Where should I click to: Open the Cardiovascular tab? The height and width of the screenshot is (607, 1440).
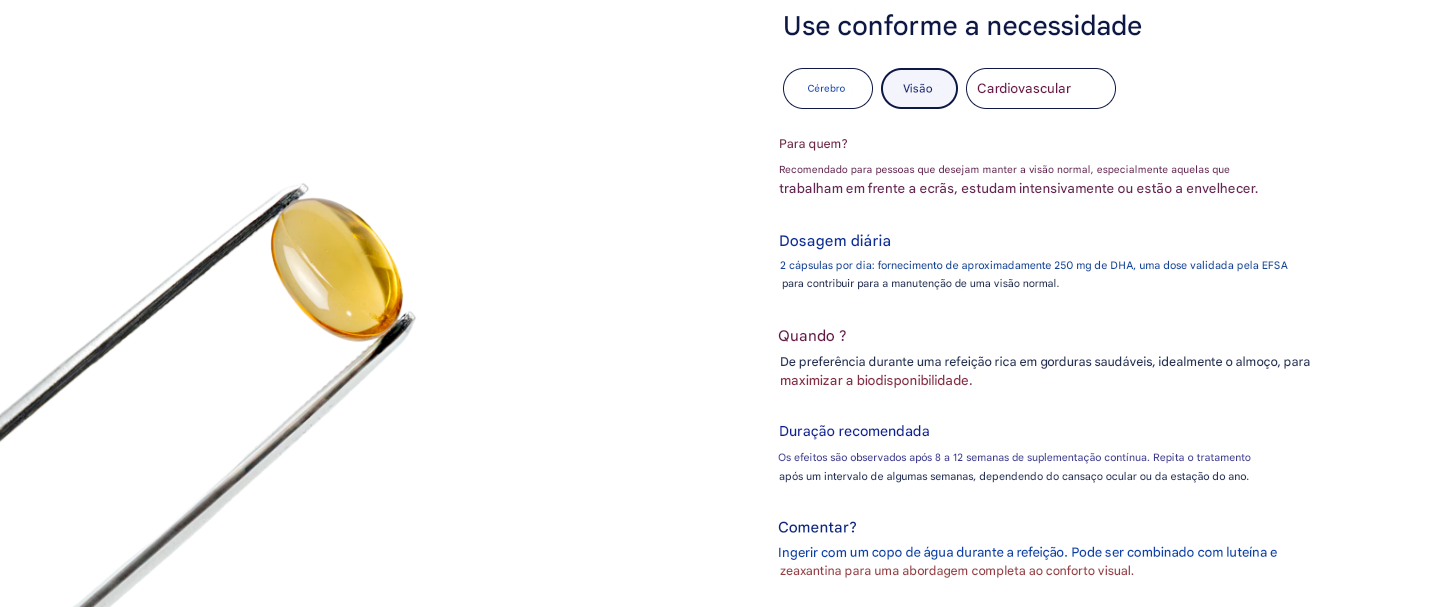(x=1040, y=89)
